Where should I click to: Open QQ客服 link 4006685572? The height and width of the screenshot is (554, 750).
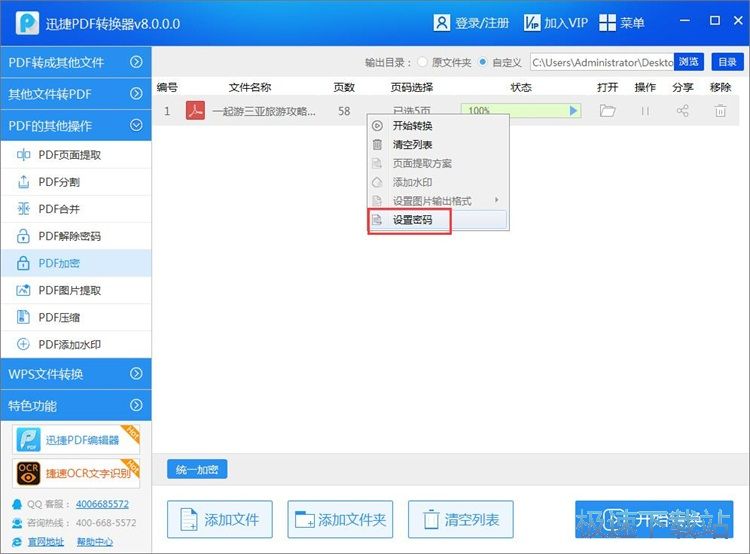coord(102,504)
